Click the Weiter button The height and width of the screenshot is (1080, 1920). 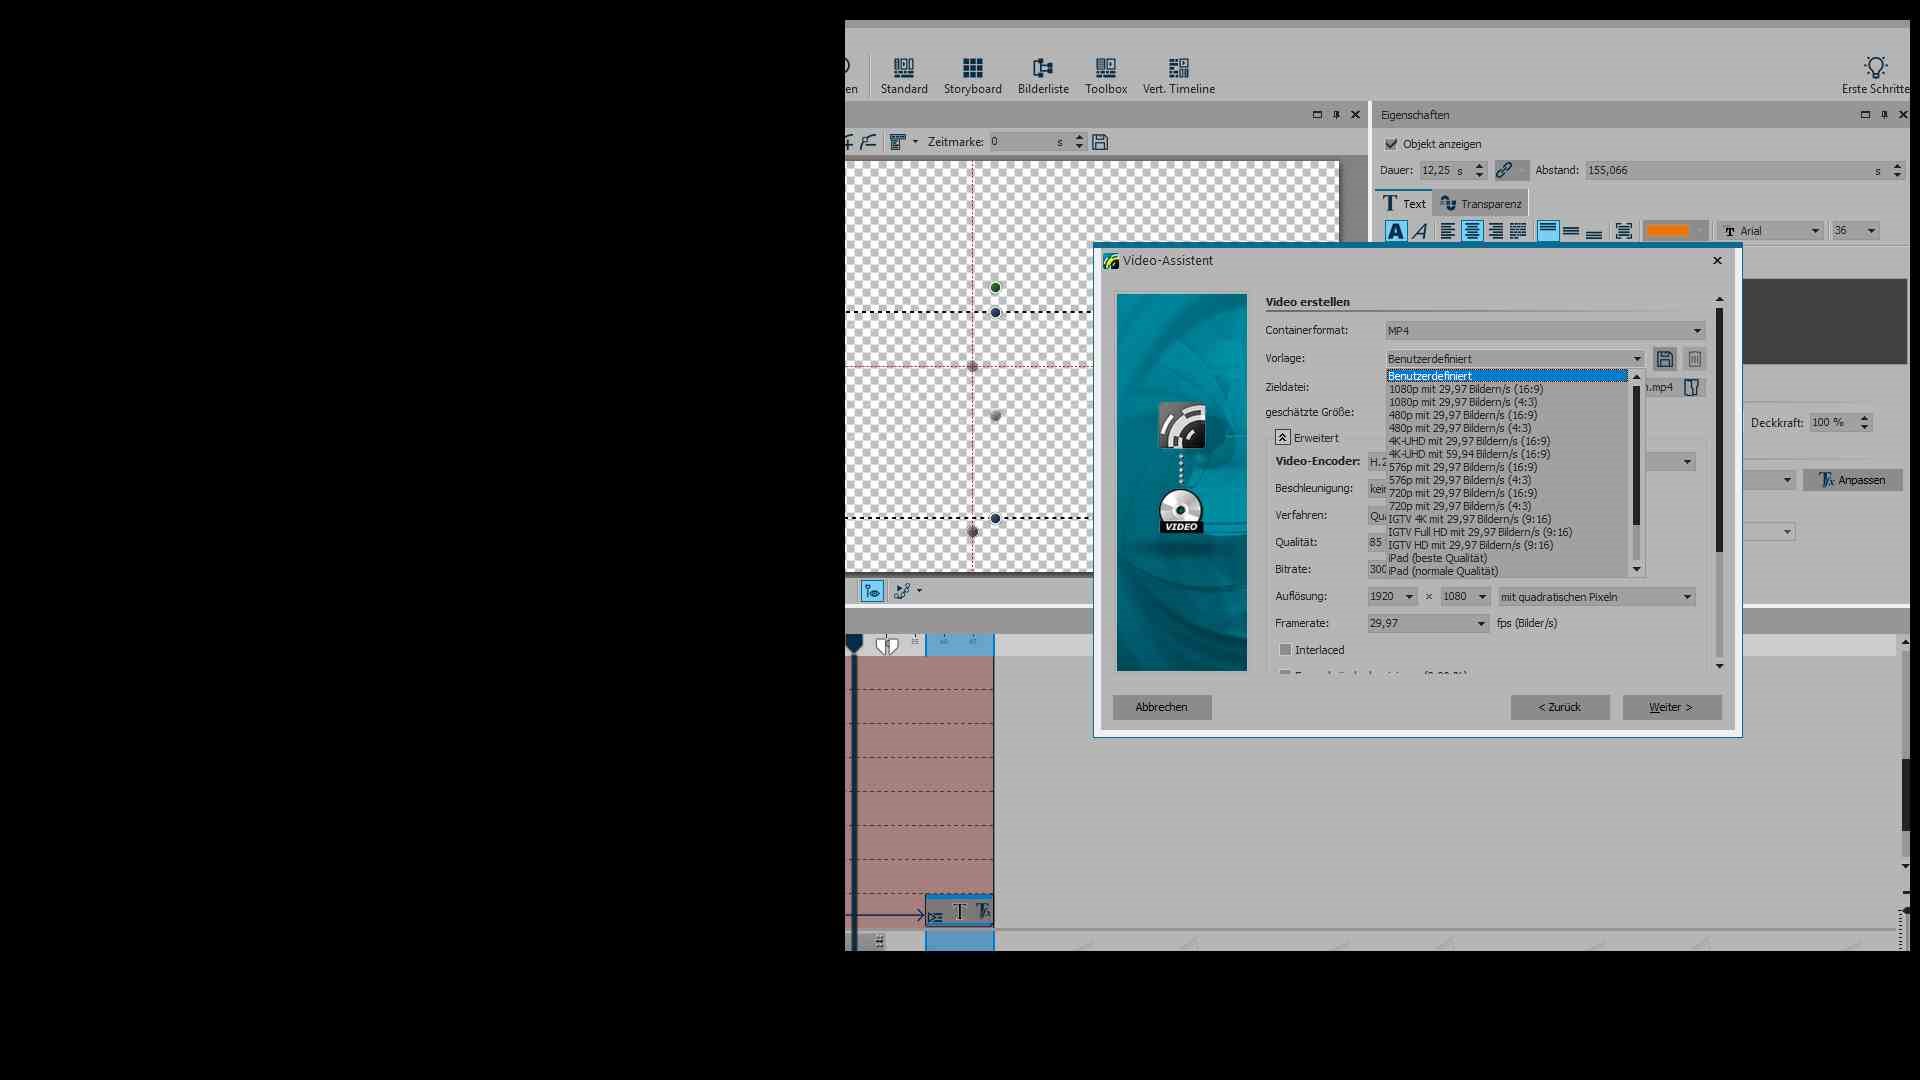click(1671, 707)
